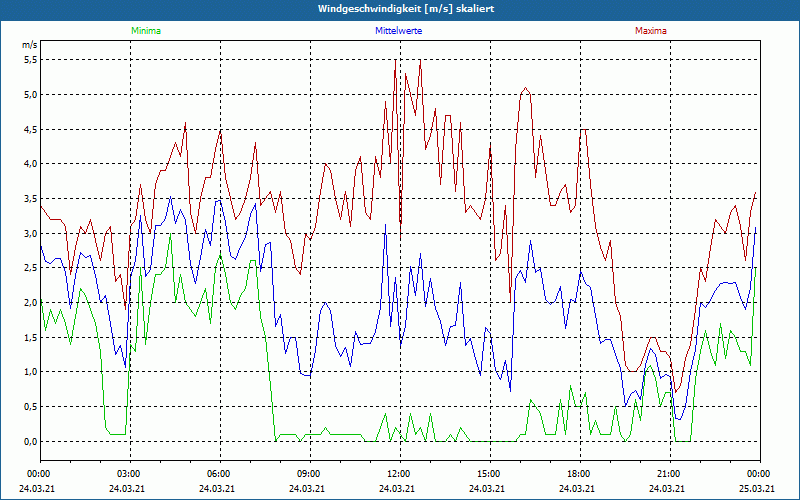Select the 12:00 time axis label
The width and height of the screenshot is (800, 500).
pos(399,473)
